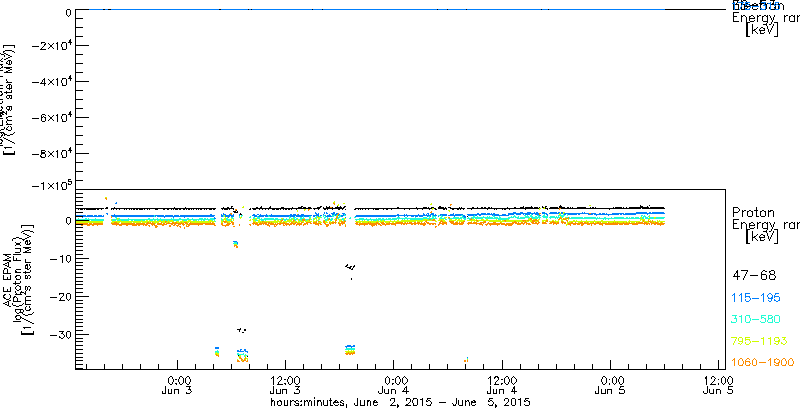
Task: Click the -6×10⁴ y-axis tick label
Action: coord(51,118)
